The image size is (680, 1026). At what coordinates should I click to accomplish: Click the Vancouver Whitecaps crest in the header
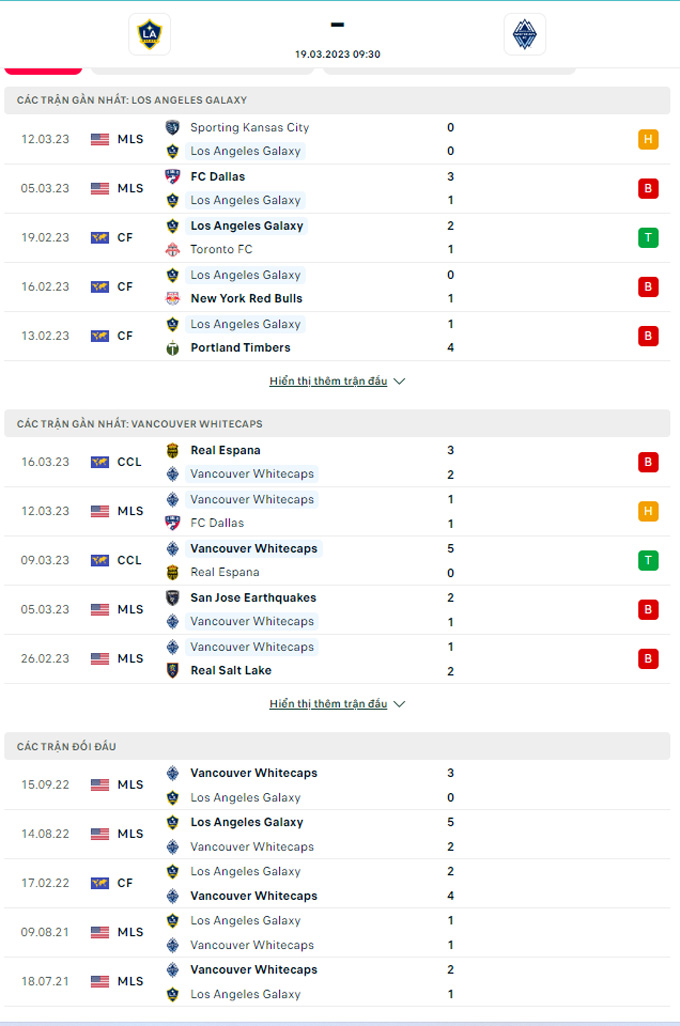[x=524, y=34]
